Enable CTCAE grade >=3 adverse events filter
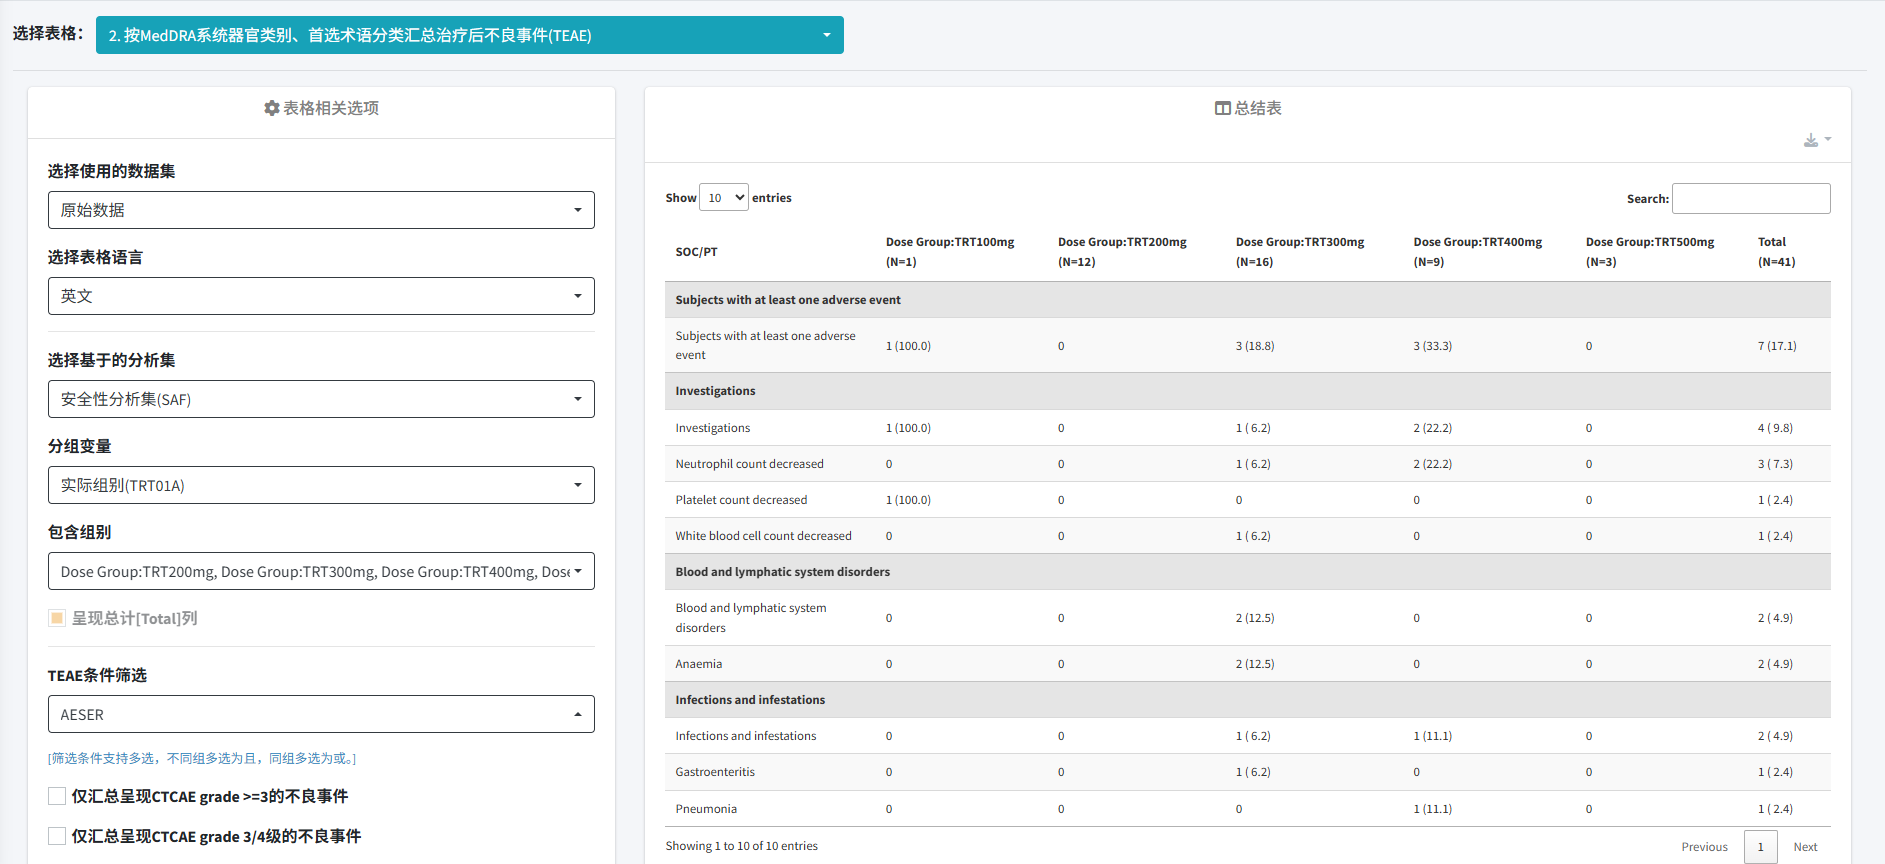This screenshot has height=864, width=1885. pyautogui.click(x=57, y=796)
